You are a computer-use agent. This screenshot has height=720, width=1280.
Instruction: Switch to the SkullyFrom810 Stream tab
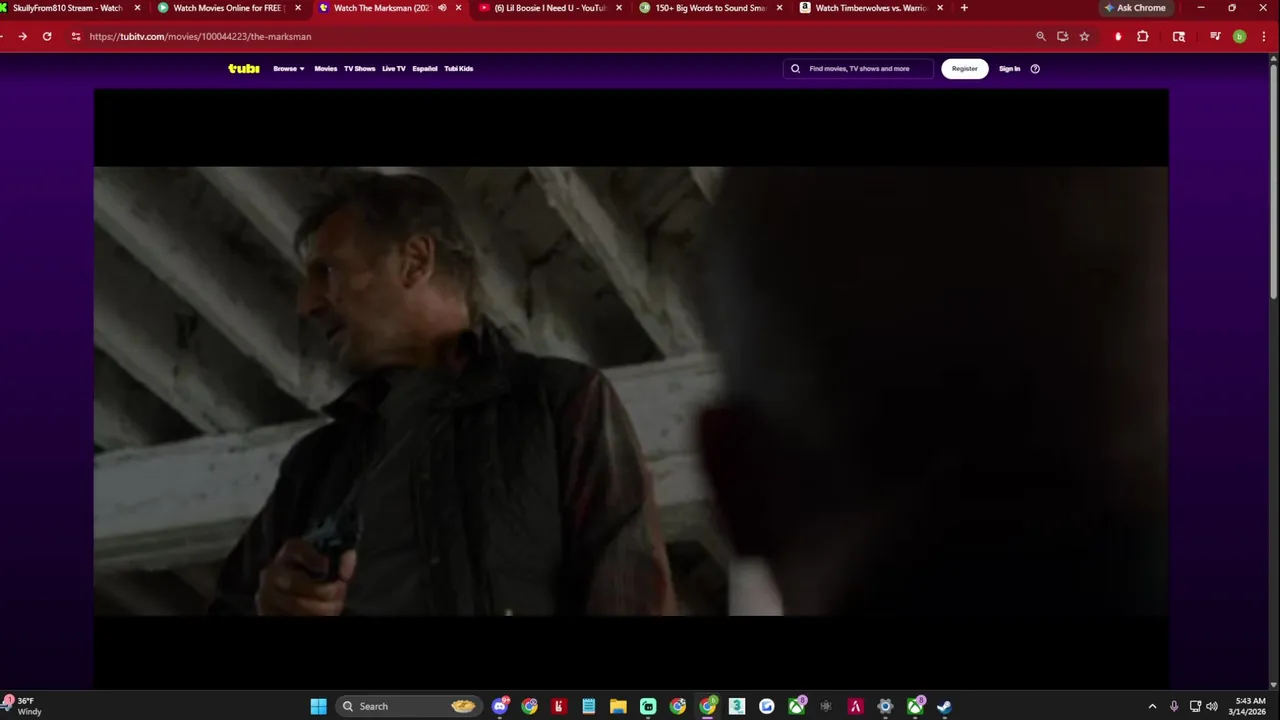68,8
